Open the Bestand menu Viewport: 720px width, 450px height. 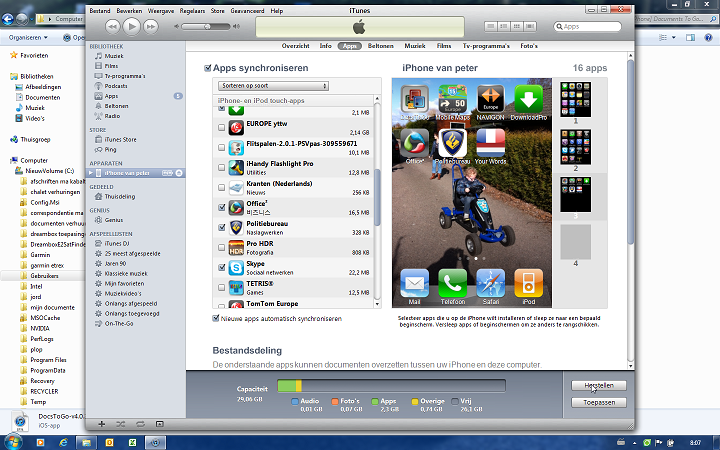100,11
